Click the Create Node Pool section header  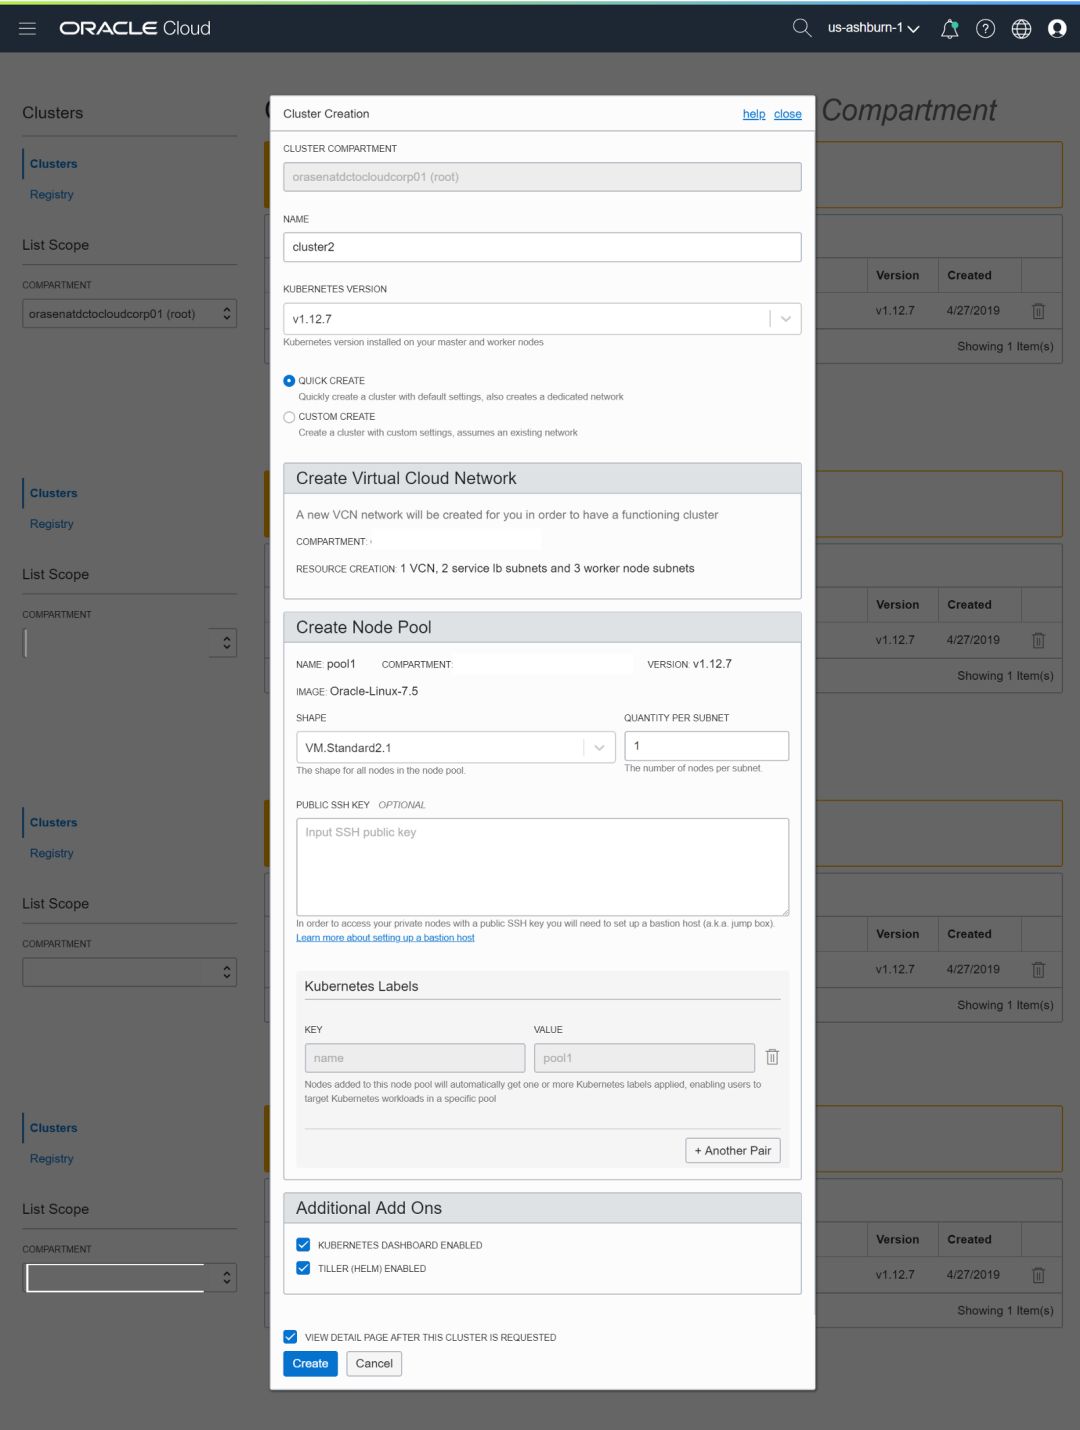coord(542,627)
